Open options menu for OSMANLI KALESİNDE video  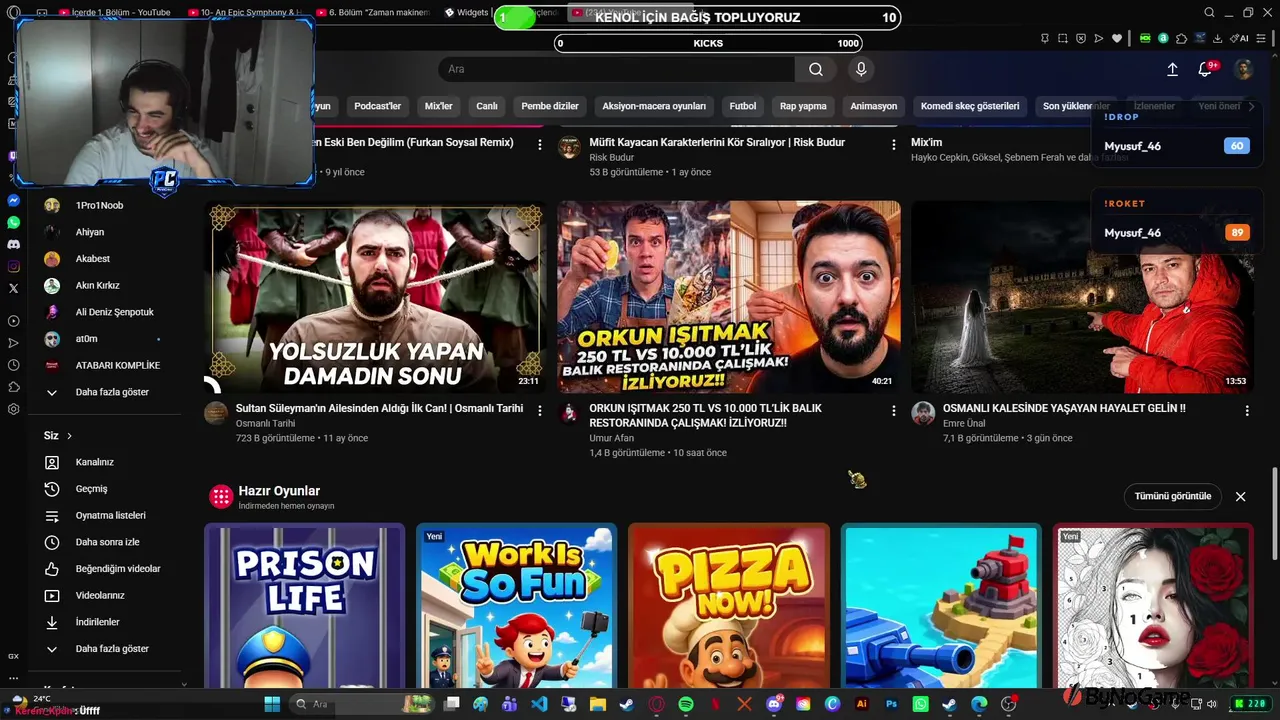click(1247, 411)
